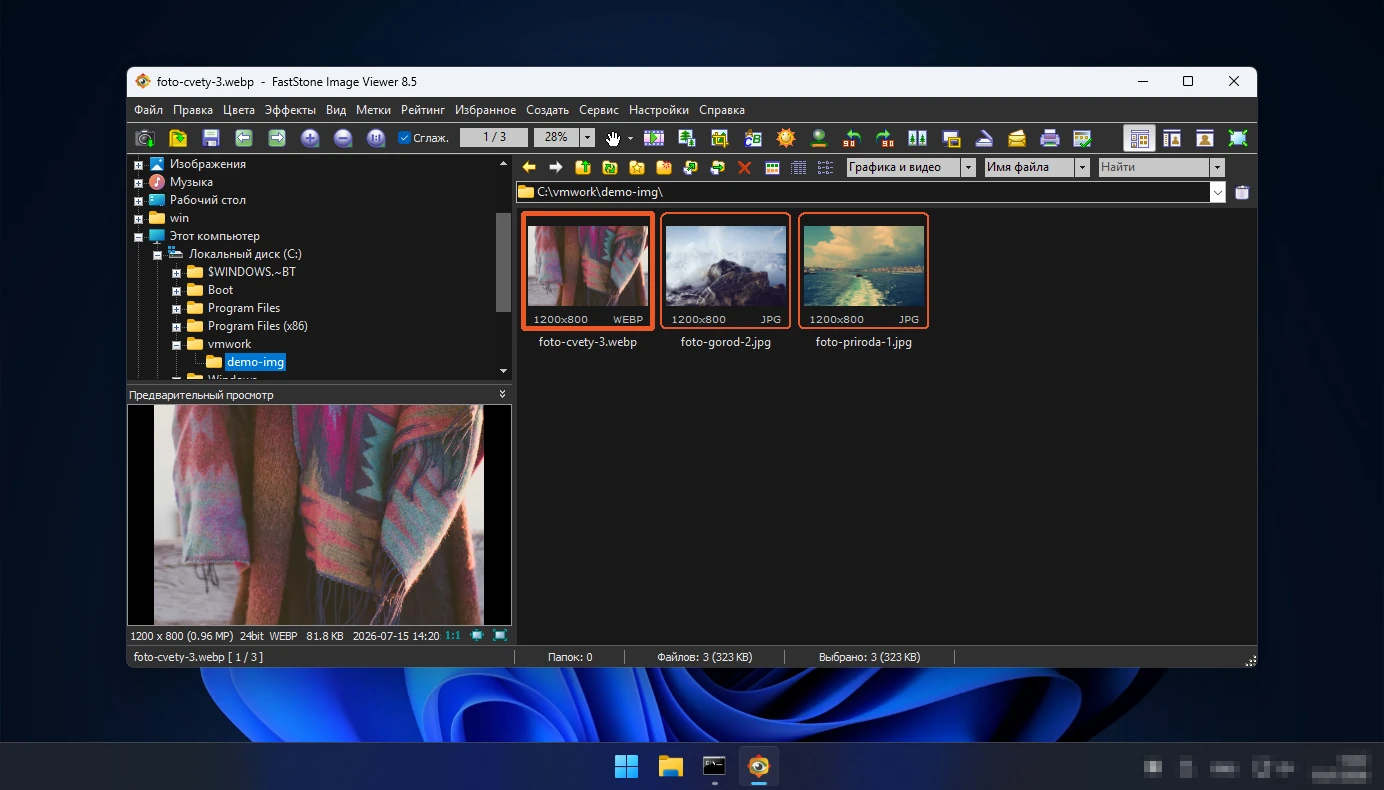Open the zoom percent 28% dropdown
Screen dimensions: 1384x790
(588, 138)
